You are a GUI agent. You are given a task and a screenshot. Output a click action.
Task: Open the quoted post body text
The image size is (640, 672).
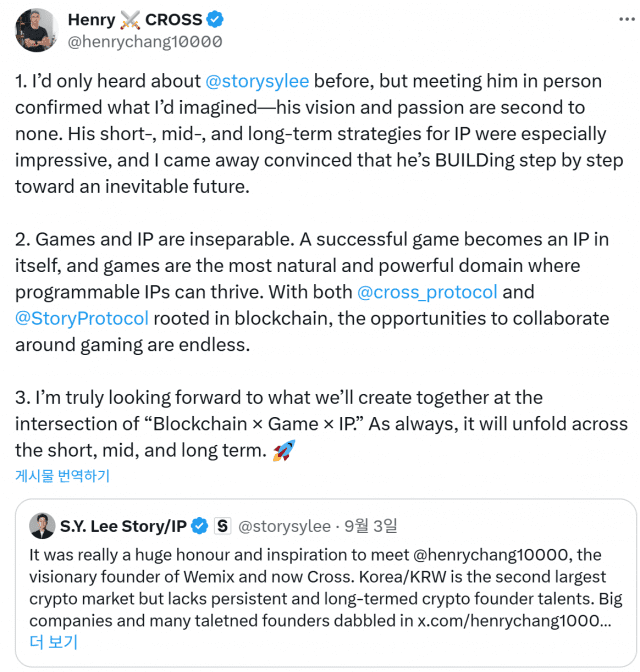click(x=300, y=587)
